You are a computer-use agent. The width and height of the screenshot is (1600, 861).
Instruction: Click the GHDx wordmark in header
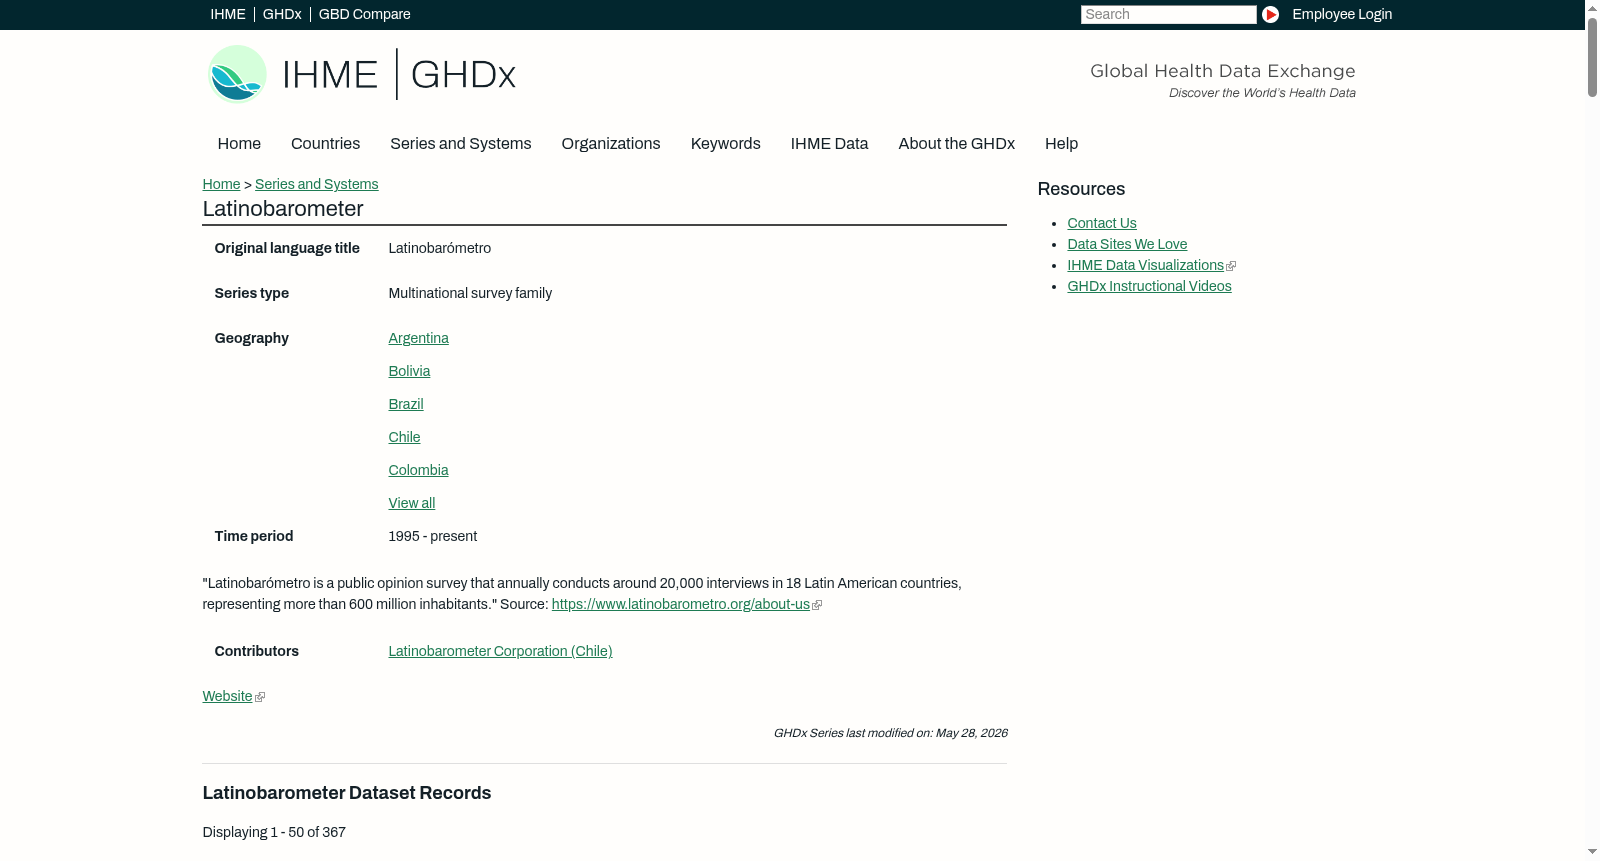[463, 75]
